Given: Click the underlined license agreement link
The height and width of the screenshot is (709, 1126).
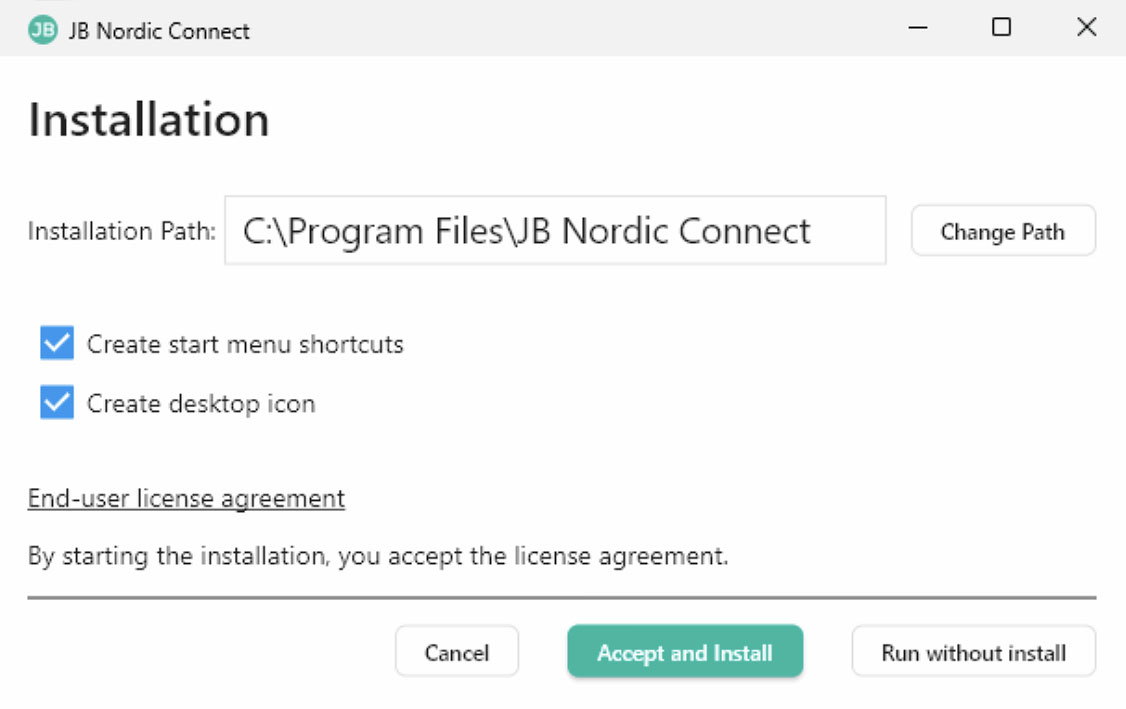Looking at the screenshot, I should click(x=185, y=498).
